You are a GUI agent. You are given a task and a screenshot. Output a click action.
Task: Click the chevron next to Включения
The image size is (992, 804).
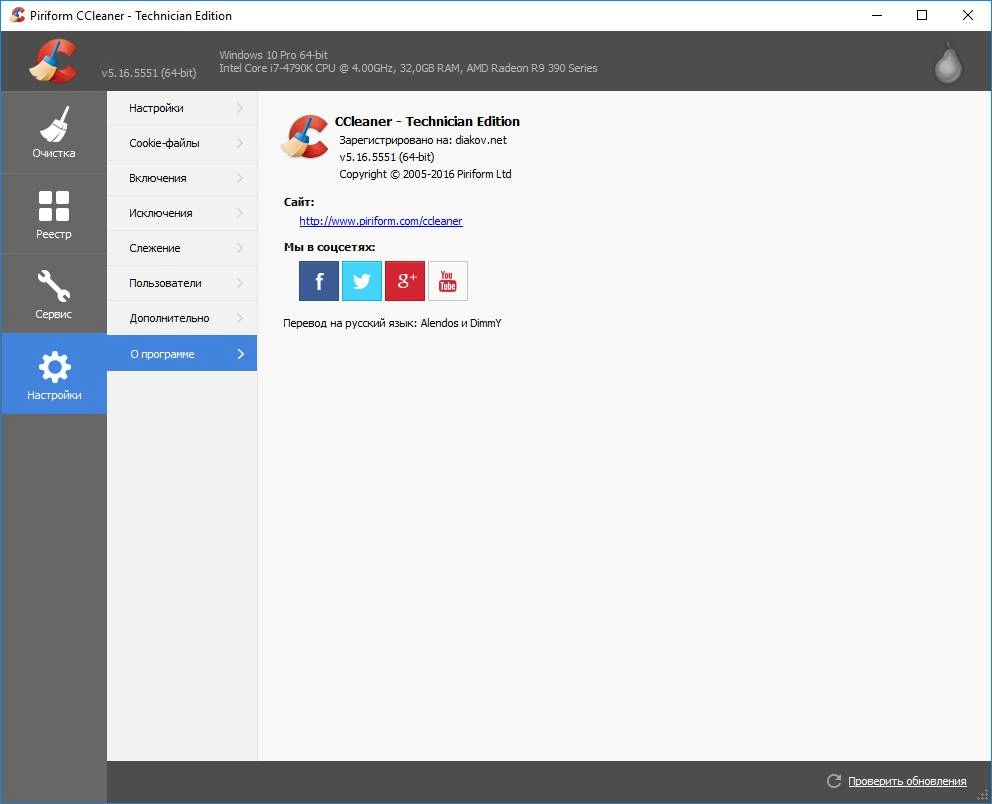[240, 178]
